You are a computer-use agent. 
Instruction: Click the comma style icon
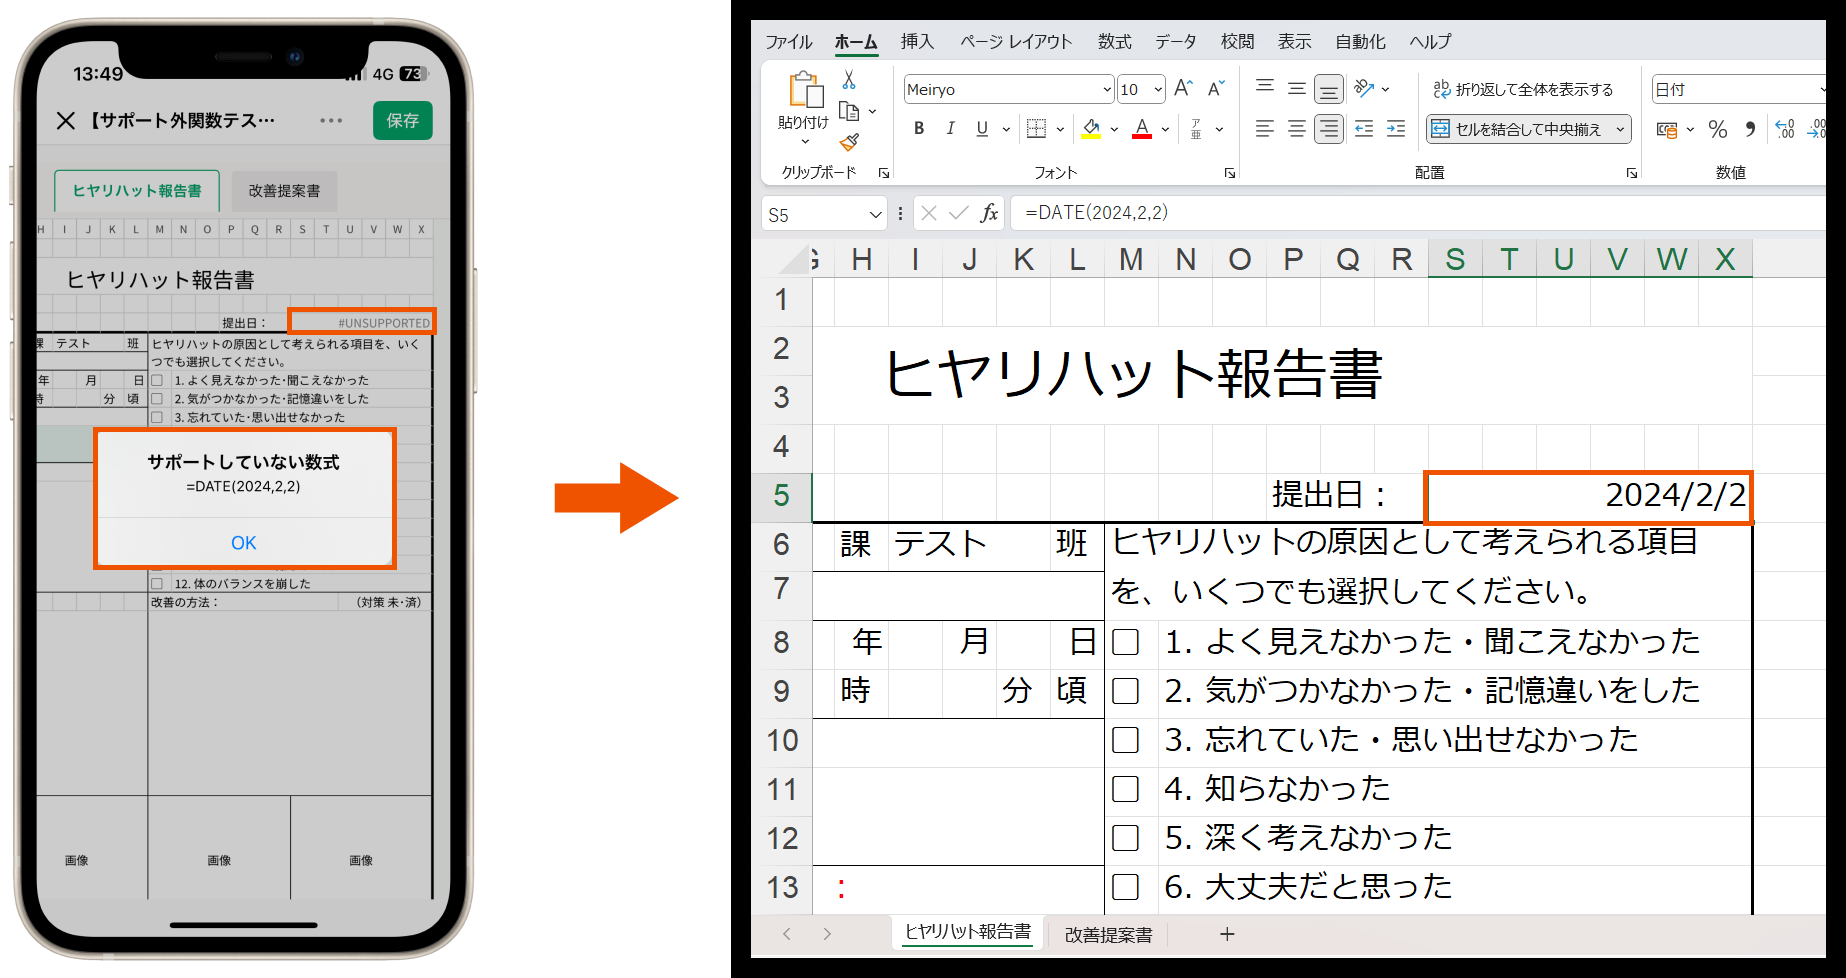(x=1749, y=128)
